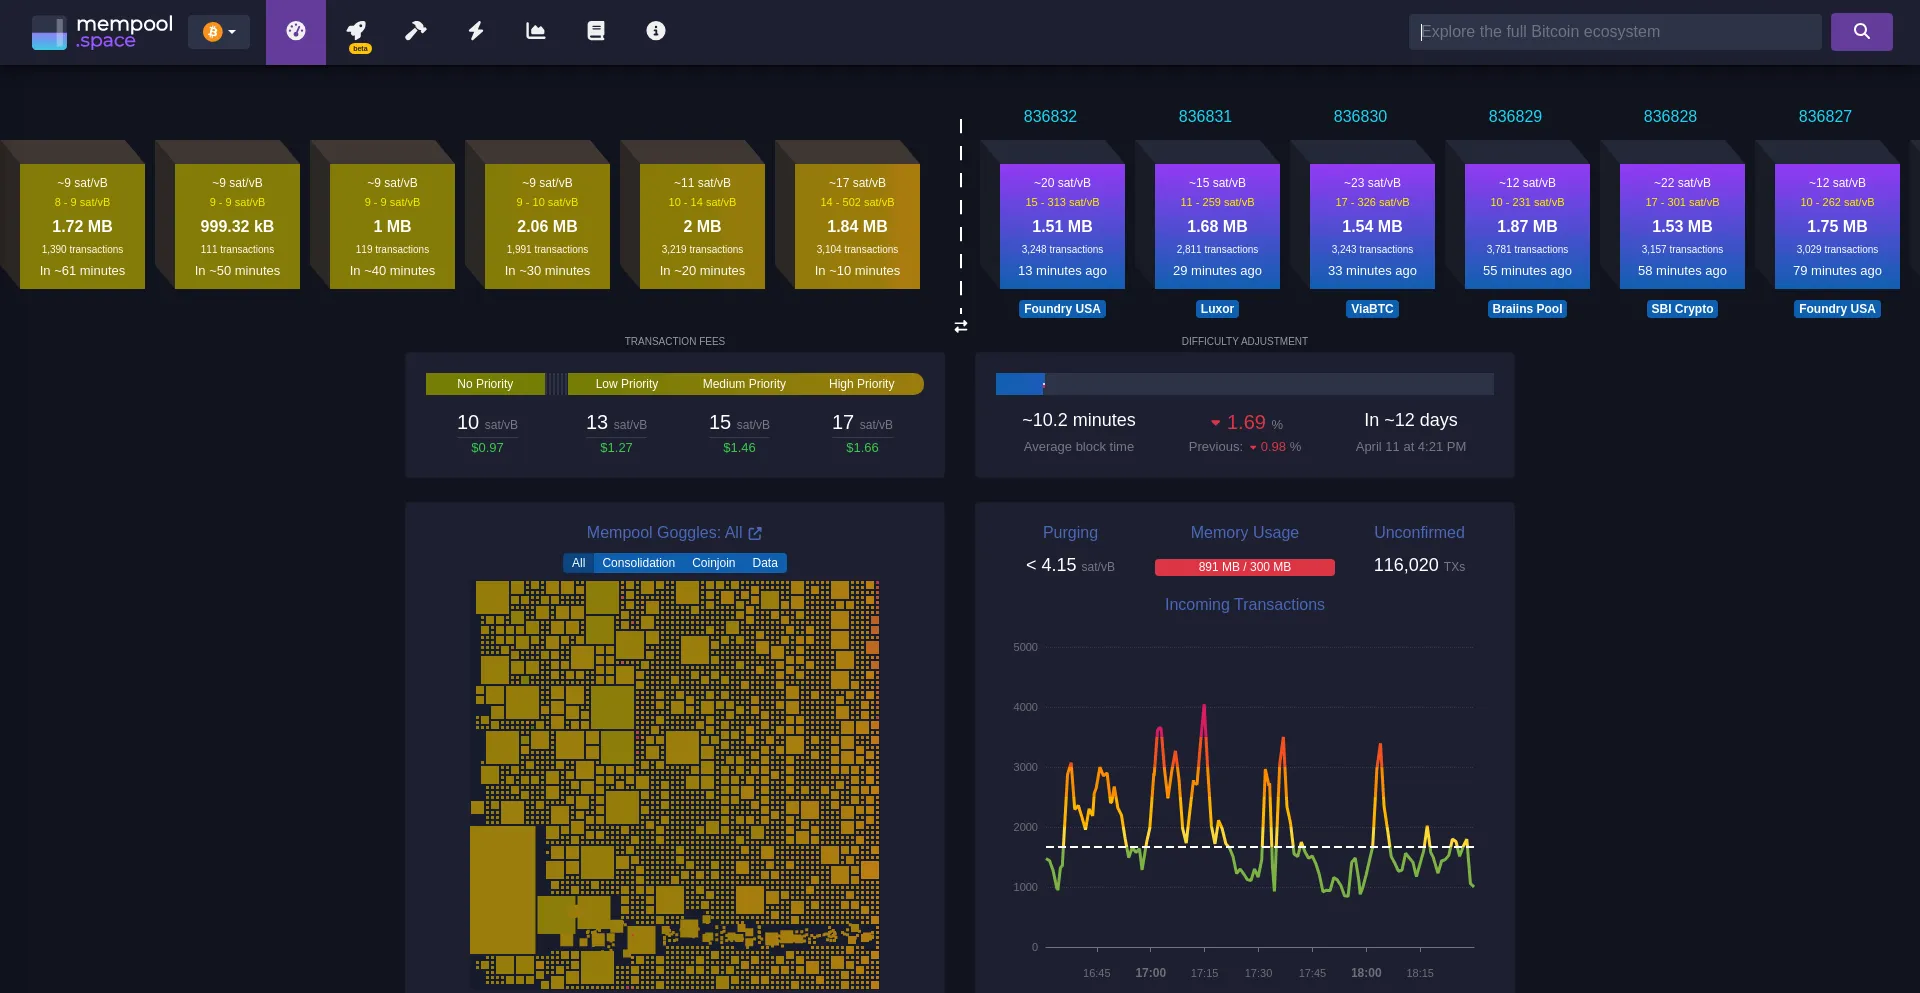This screenshot has width=1920, height=993.
Task: Click the Foundry USA tag under block 836827
Action: [1837, 309]
